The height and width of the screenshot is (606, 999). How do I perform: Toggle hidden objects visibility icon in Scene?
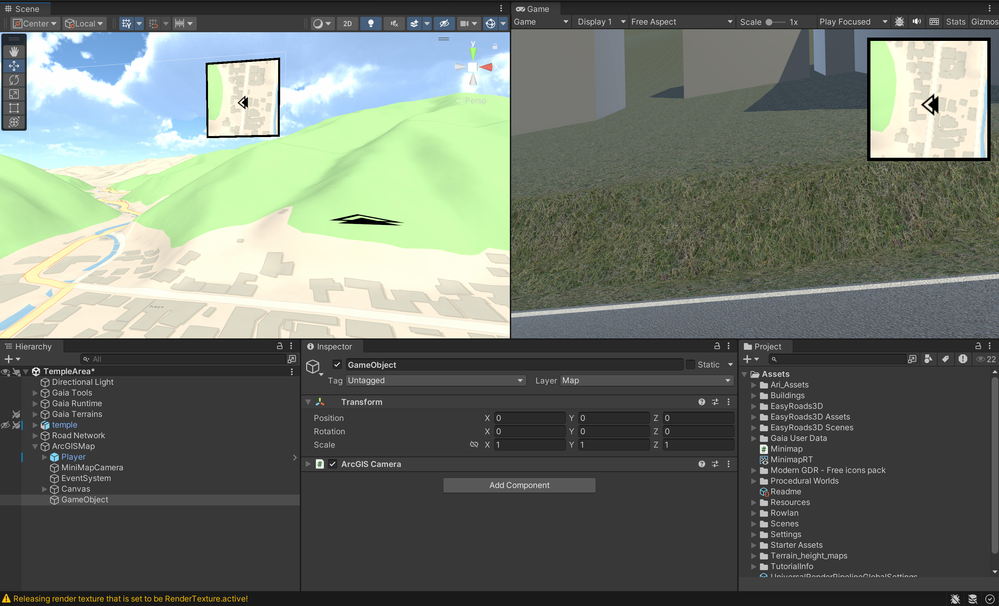(445, 24)
